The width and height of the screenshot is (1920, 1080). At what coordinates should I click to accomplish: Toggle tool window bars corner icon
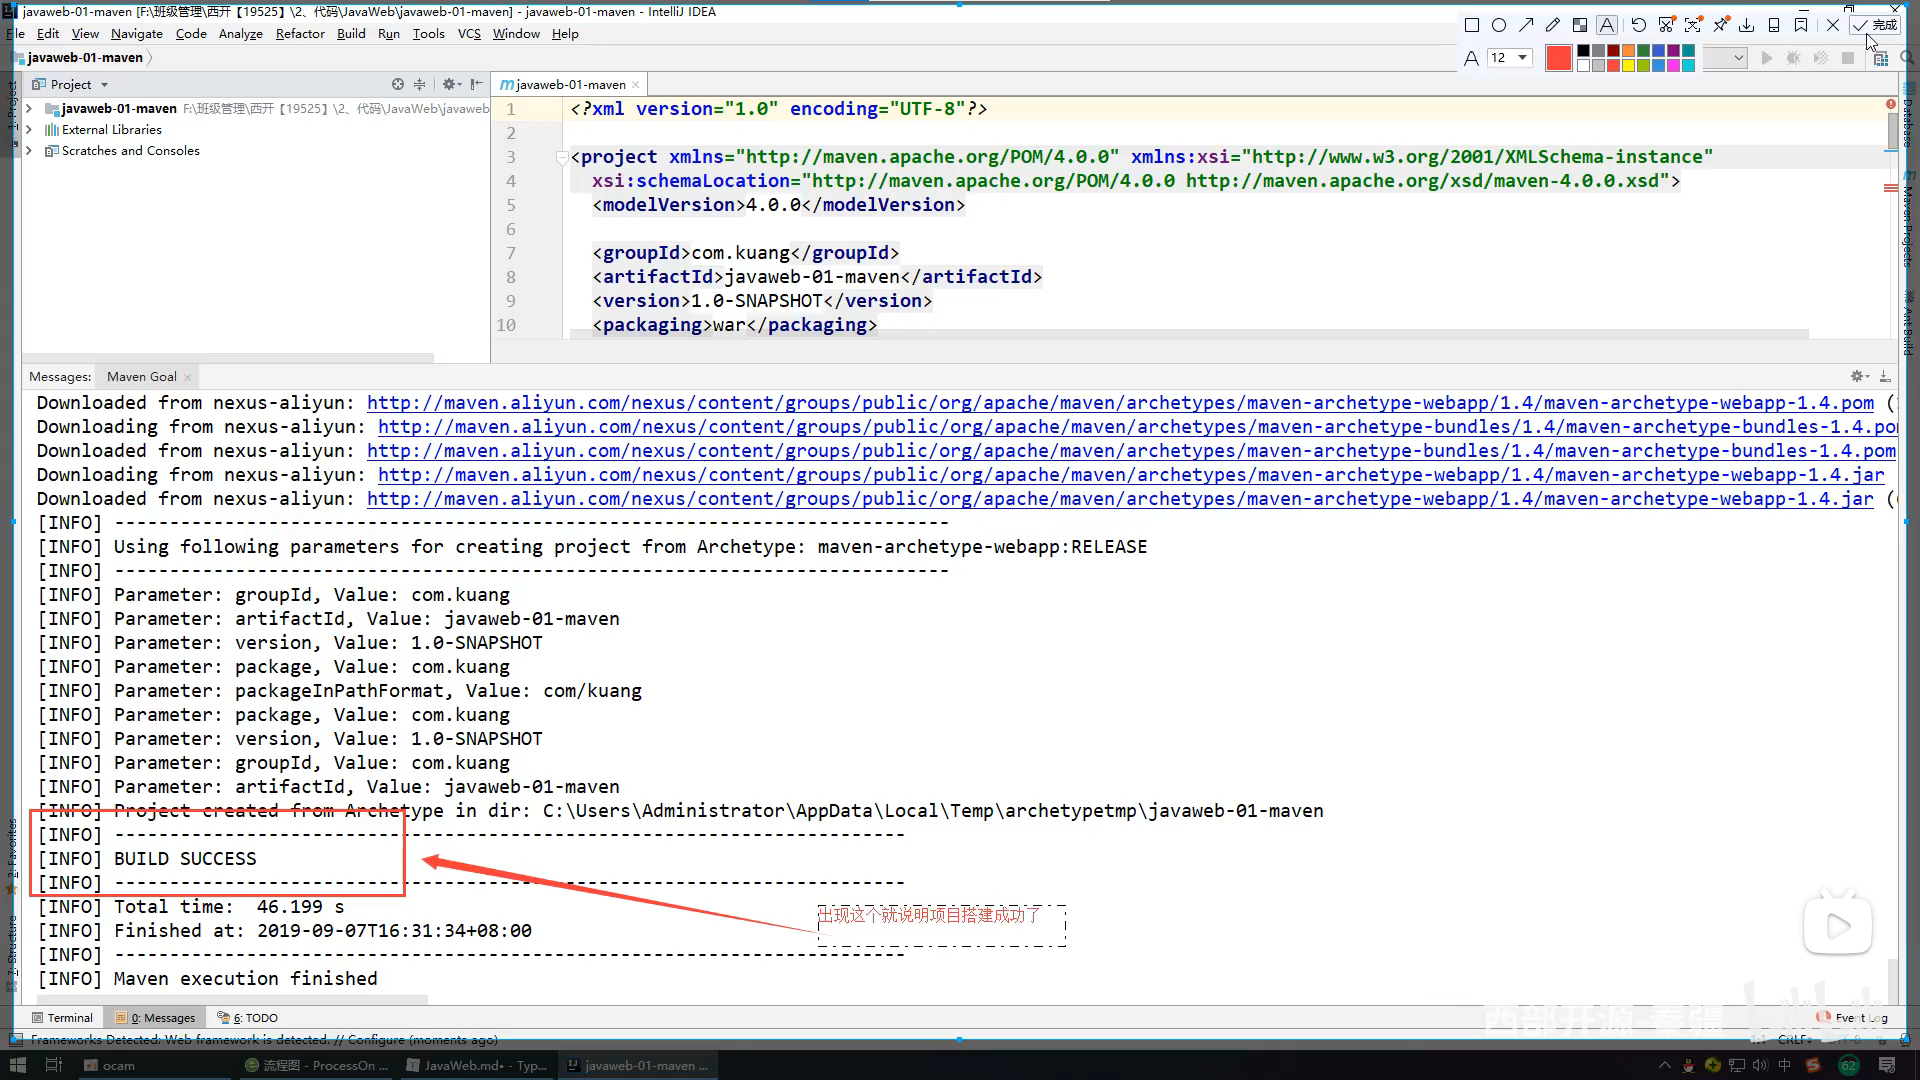coord(14,1039)
